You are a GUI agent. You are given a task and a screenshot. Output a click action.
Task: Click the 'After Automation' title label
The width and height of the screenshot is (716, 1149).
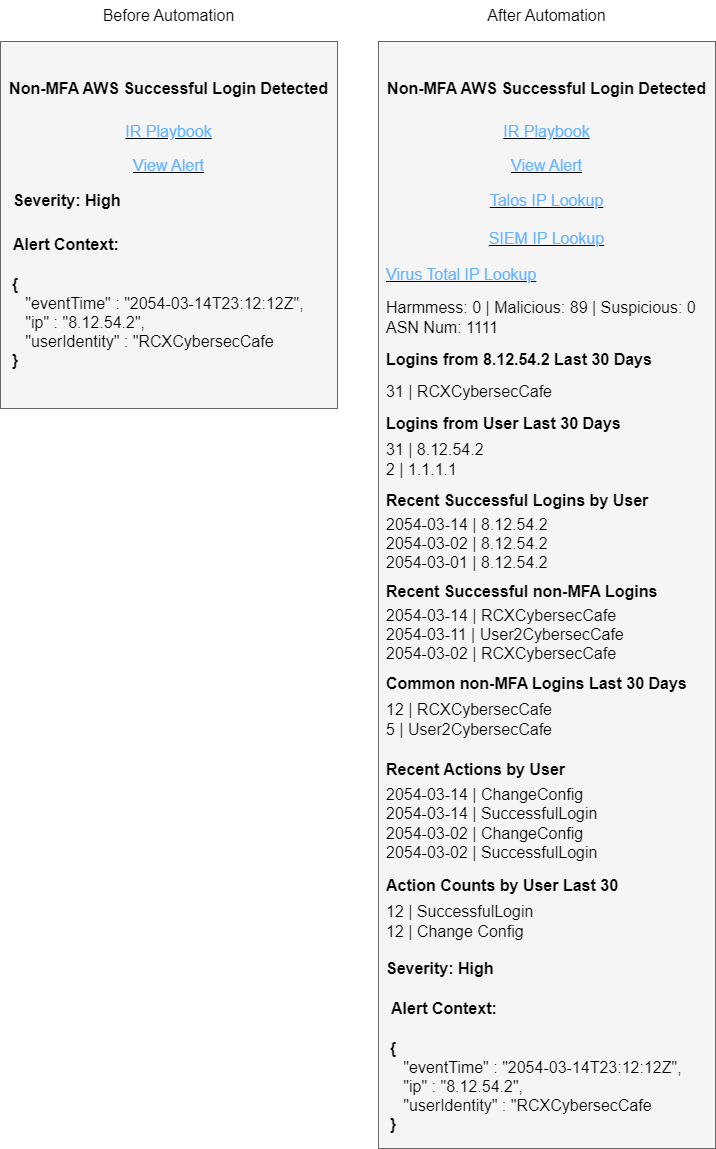[546, 15]
